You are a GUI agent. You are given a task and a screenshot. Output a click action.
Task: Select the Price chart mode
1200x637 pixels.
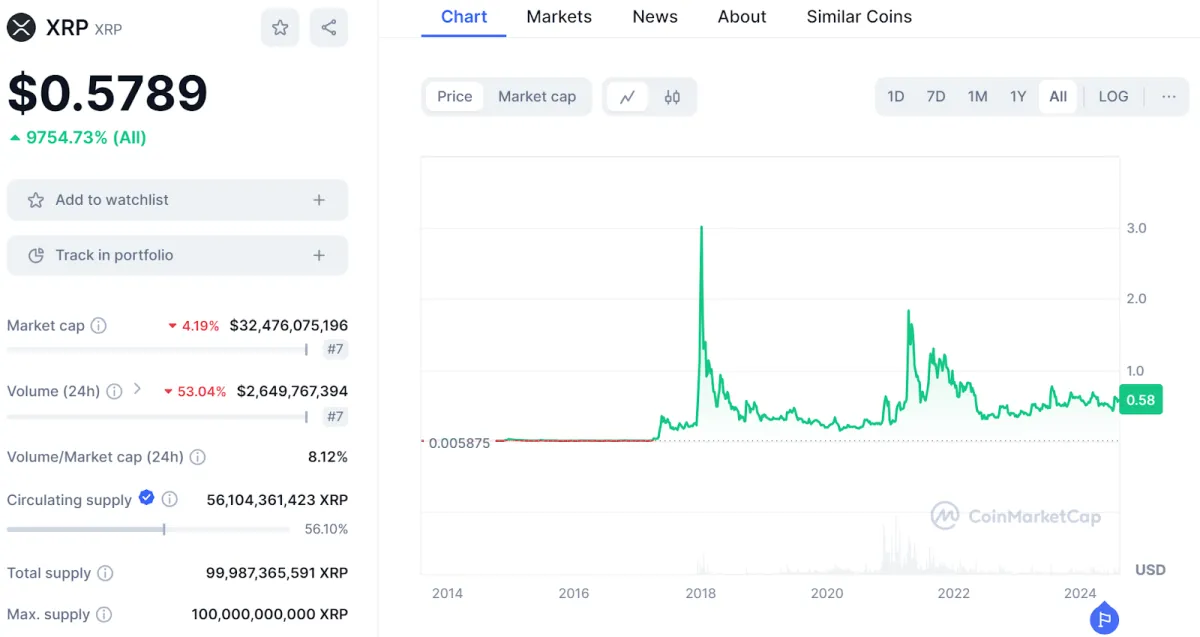point(455,97)
